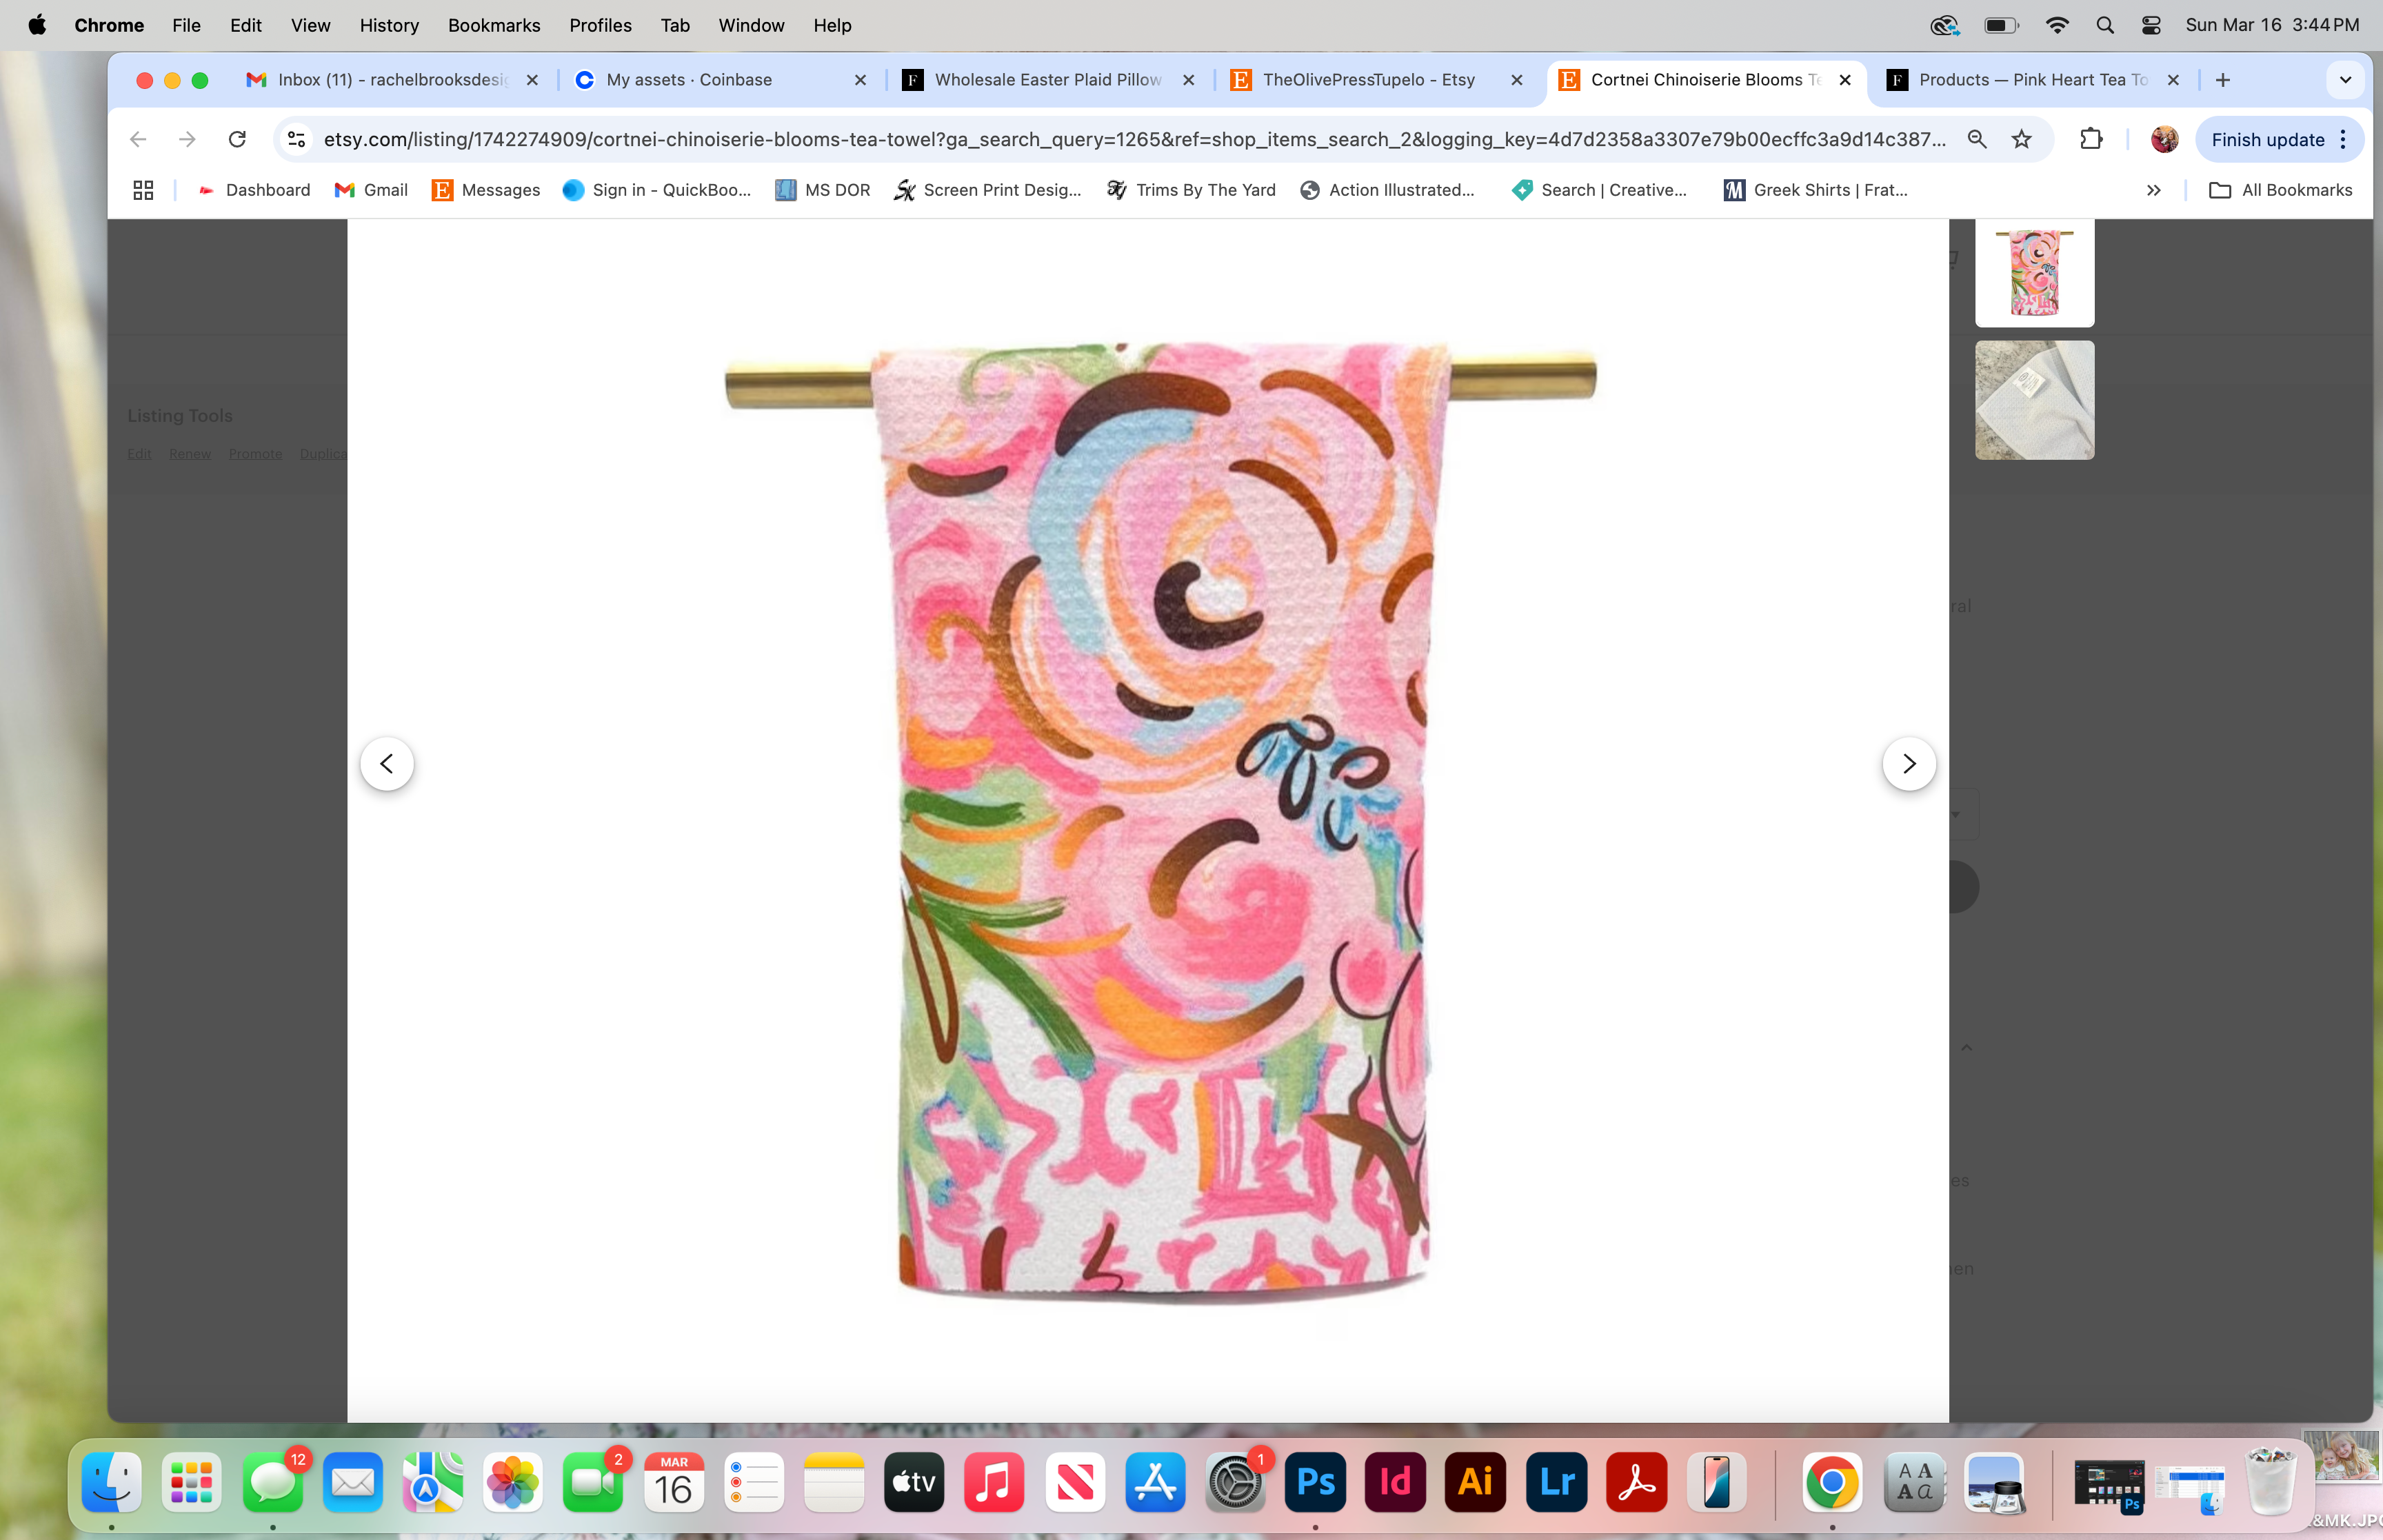
Task: Open the Chrome three-dot menu
Action: pos(2343,139)
